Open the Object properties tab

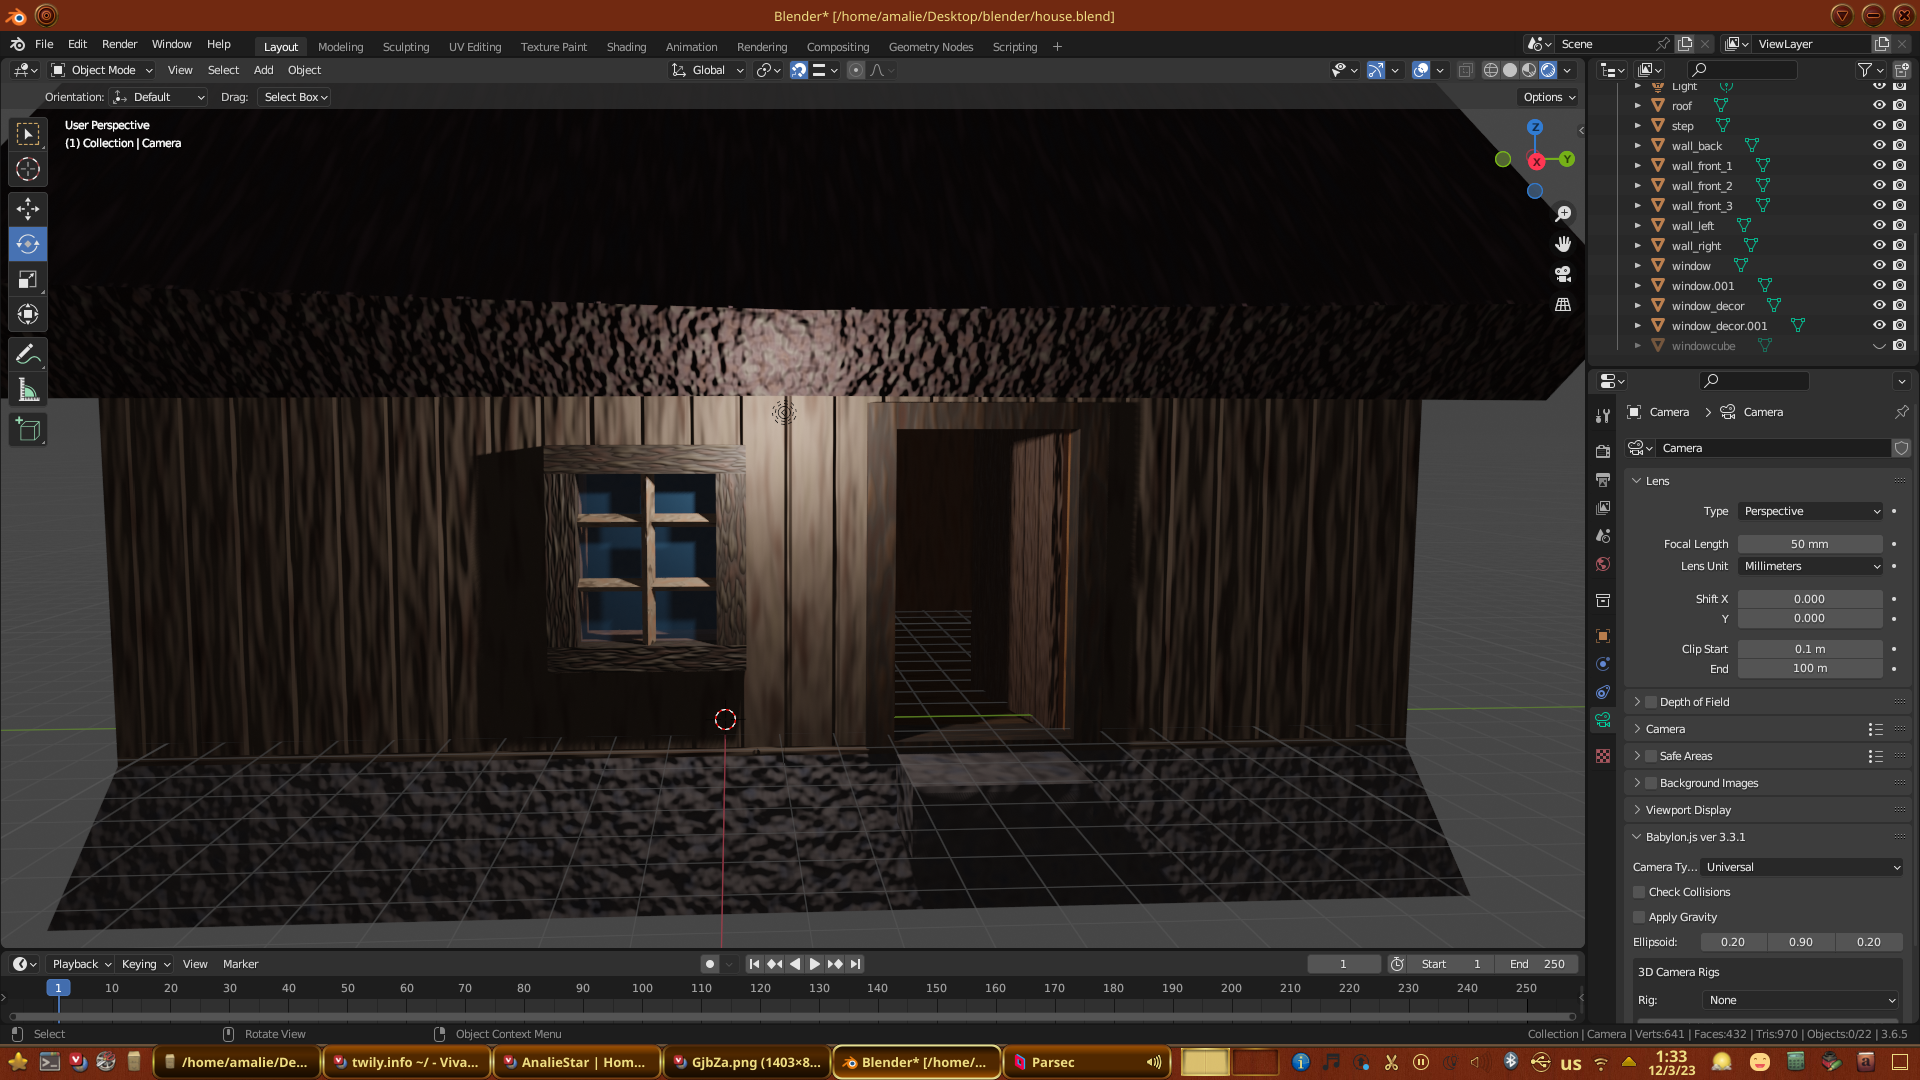1603,636
